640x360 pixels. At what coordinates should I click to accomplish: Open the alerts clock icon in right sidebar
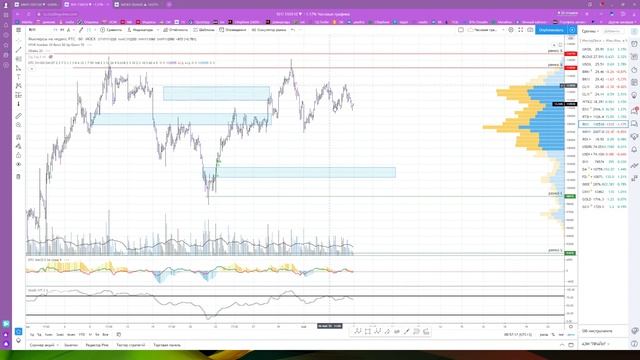(x=634, y=44)
